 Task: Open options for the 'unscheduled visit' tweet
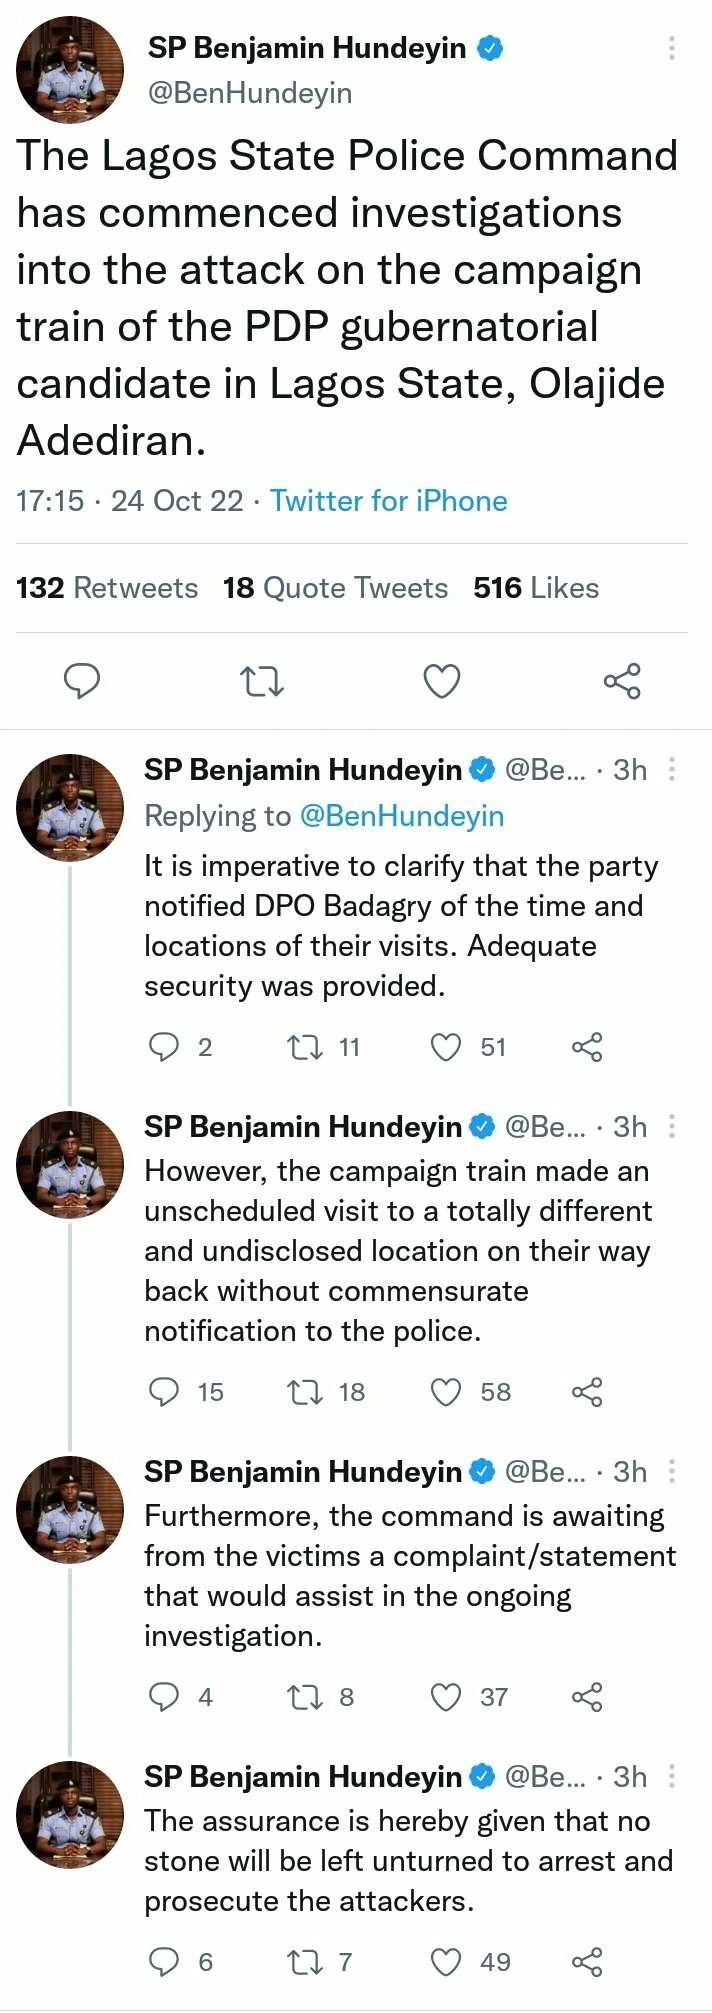click(x=672, y=1127)
